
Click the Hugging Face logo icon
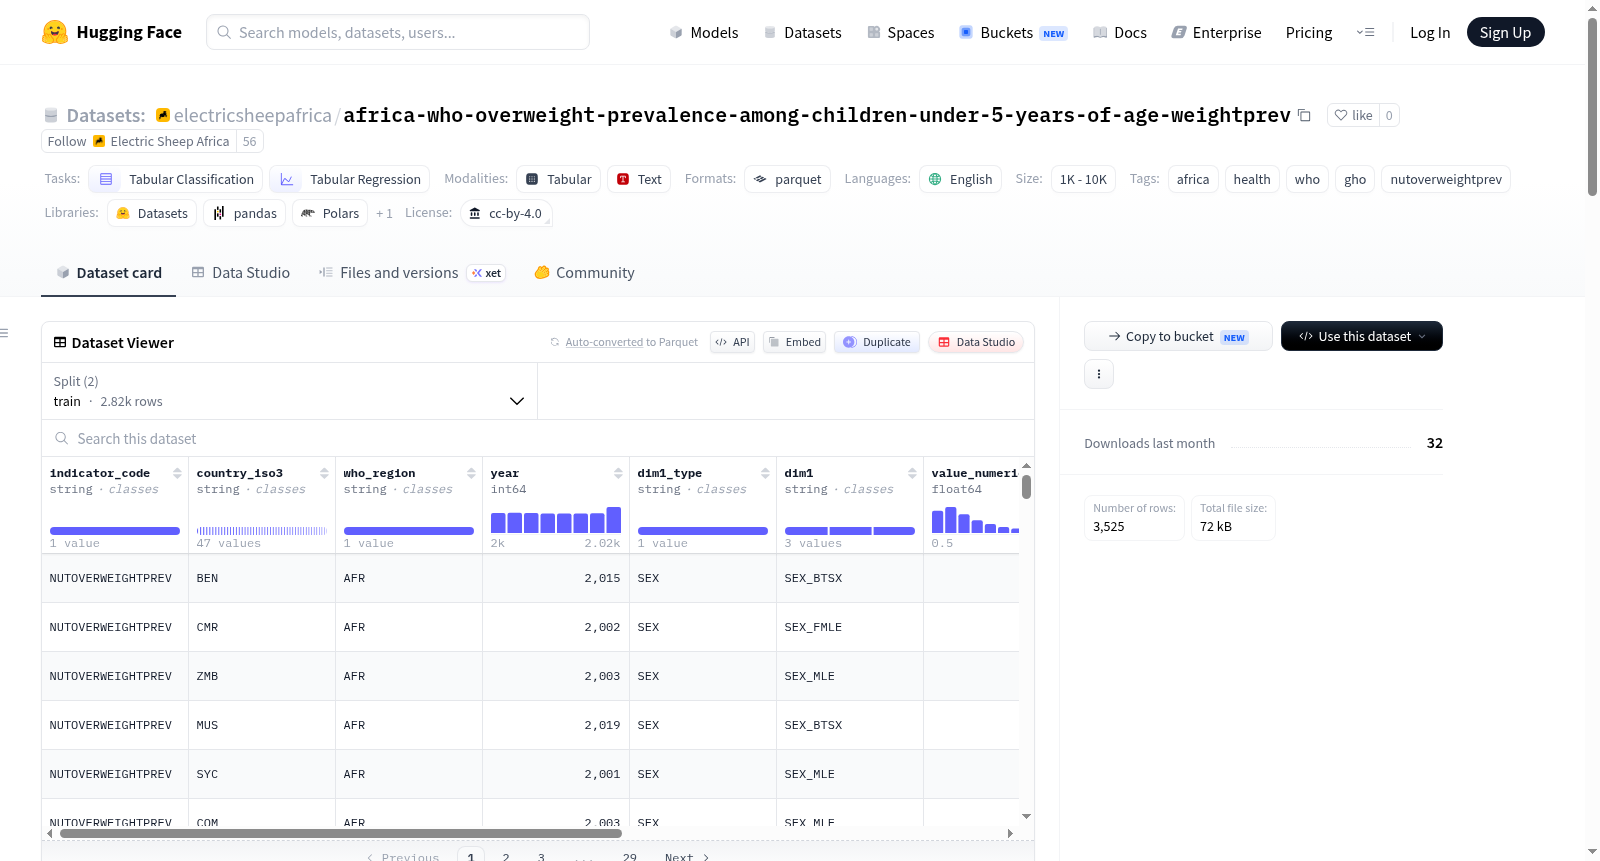[55, 32]
